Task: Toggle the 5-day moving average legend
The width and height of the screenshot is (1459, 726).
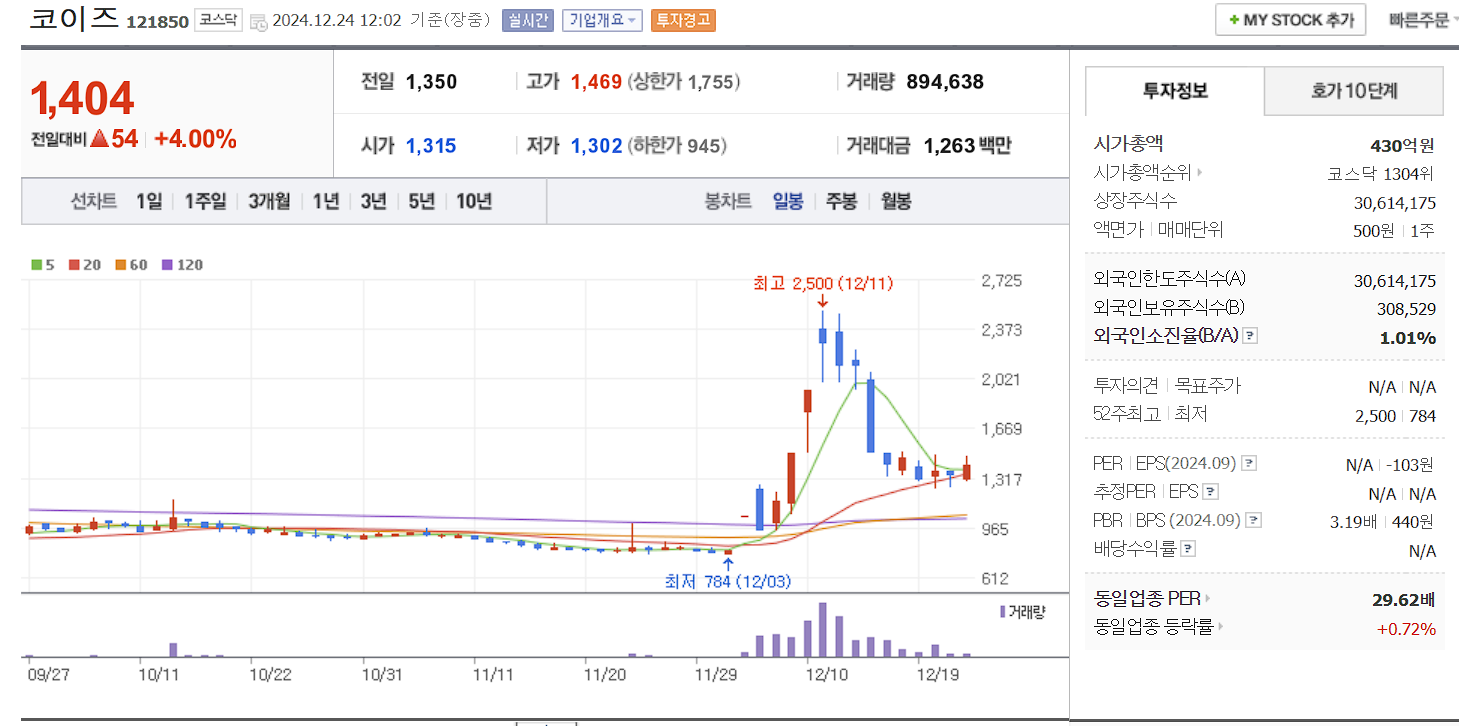Action: point(34,264)
